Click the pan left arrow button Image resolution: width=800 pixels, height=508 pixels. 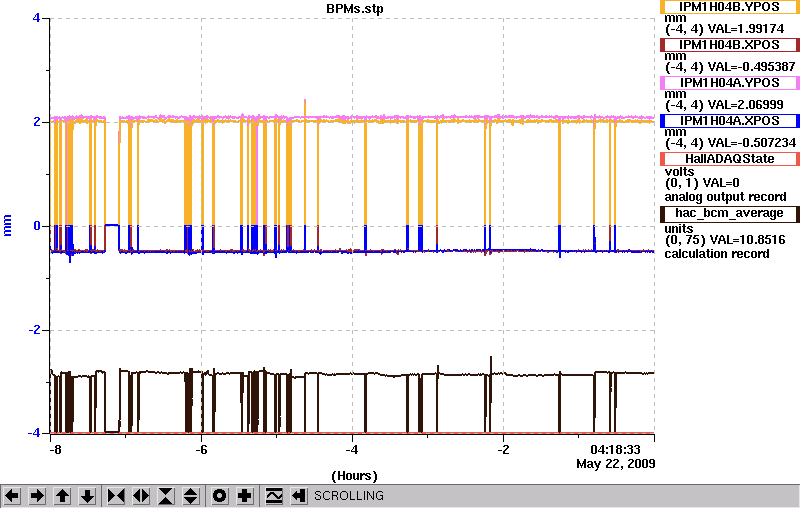tap(12, 496)
